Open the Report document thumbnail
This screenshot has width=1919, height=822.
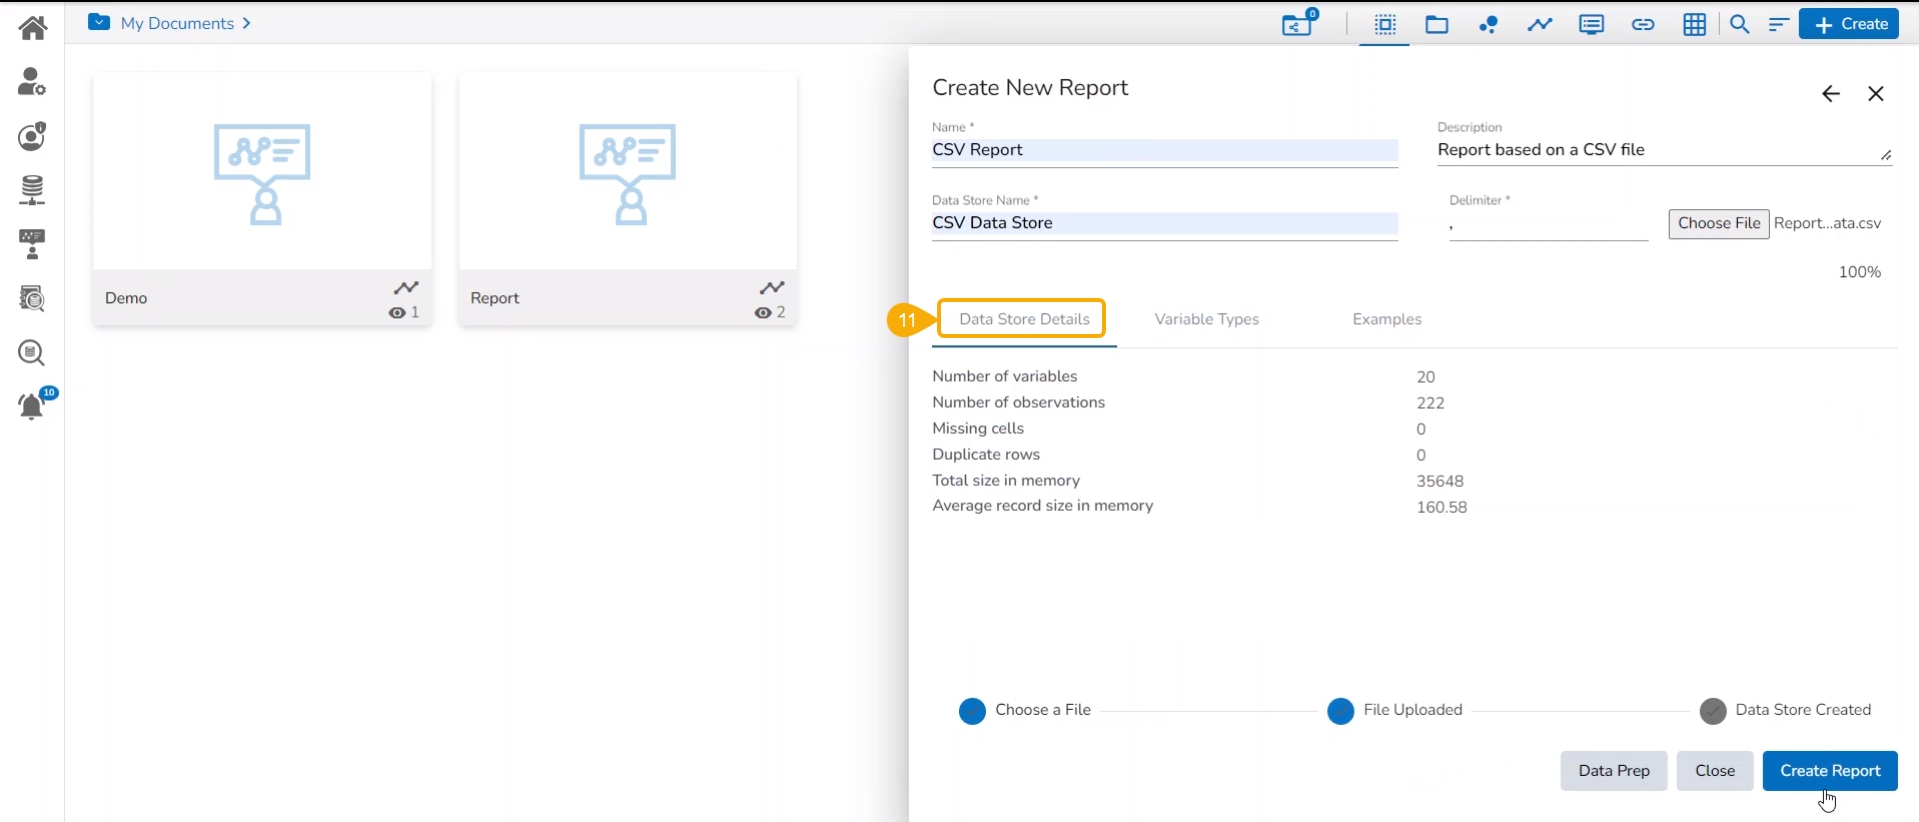(628, 171)
